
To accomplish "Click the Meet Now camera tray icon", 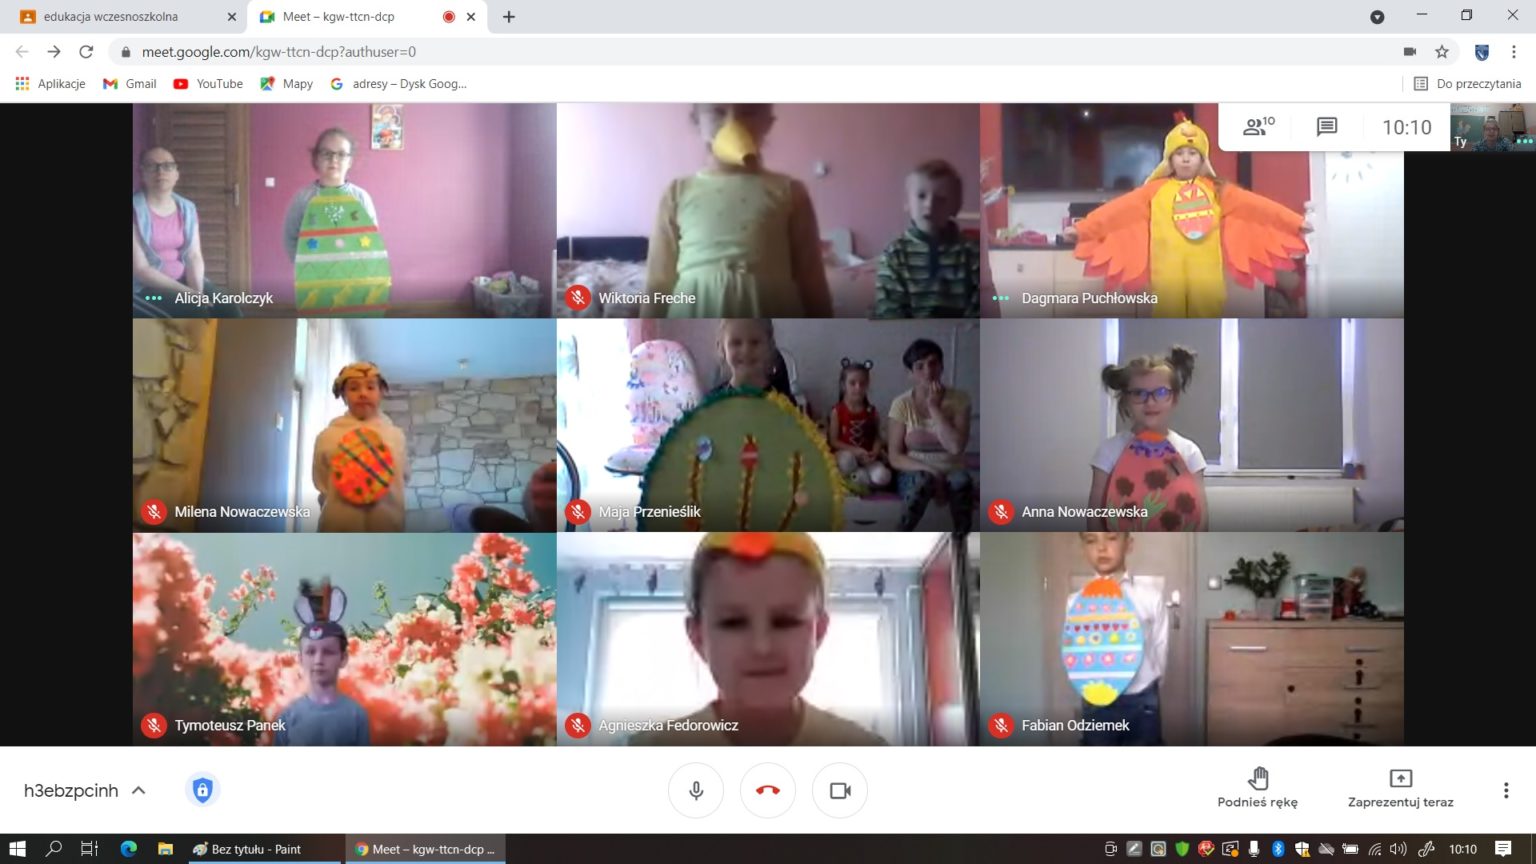I will [1110, 849].
